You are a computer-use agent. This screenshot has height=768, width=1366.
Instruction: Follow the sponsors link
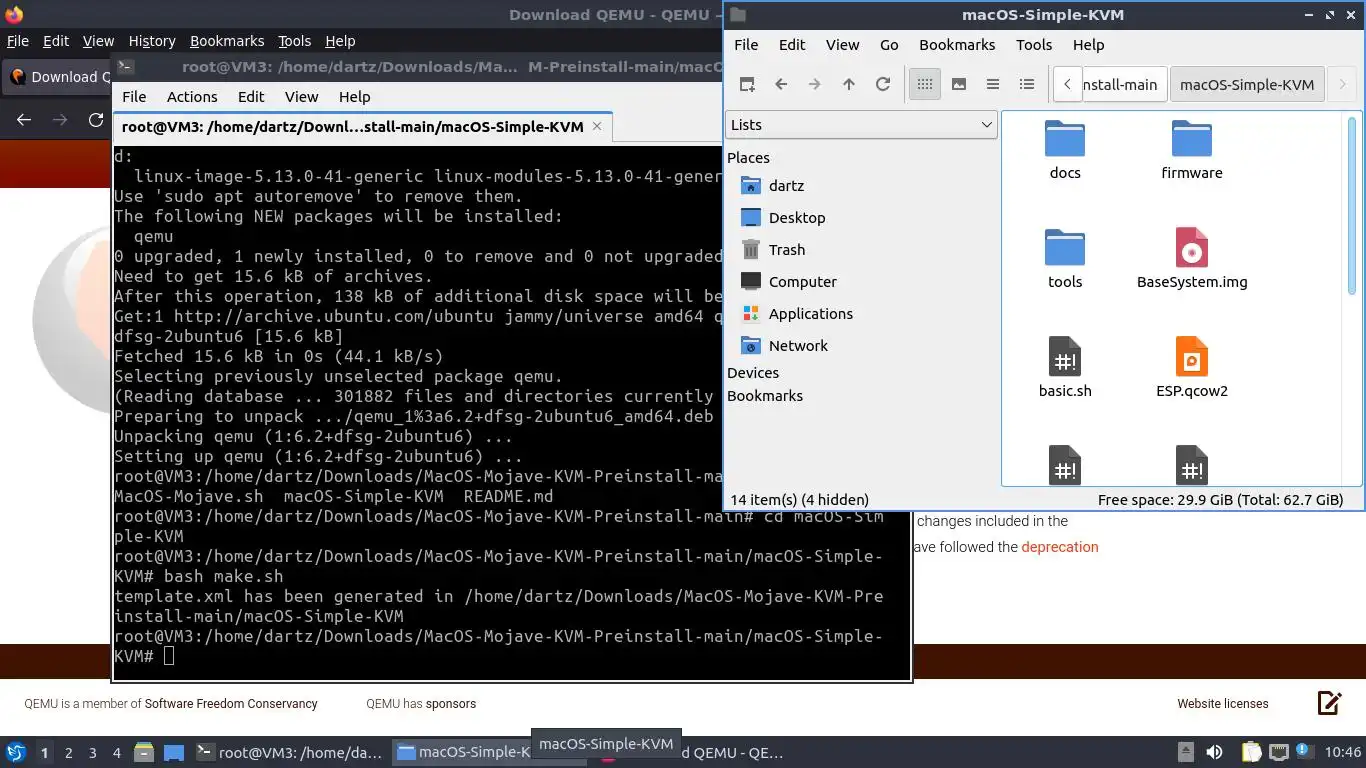[451, 704]
